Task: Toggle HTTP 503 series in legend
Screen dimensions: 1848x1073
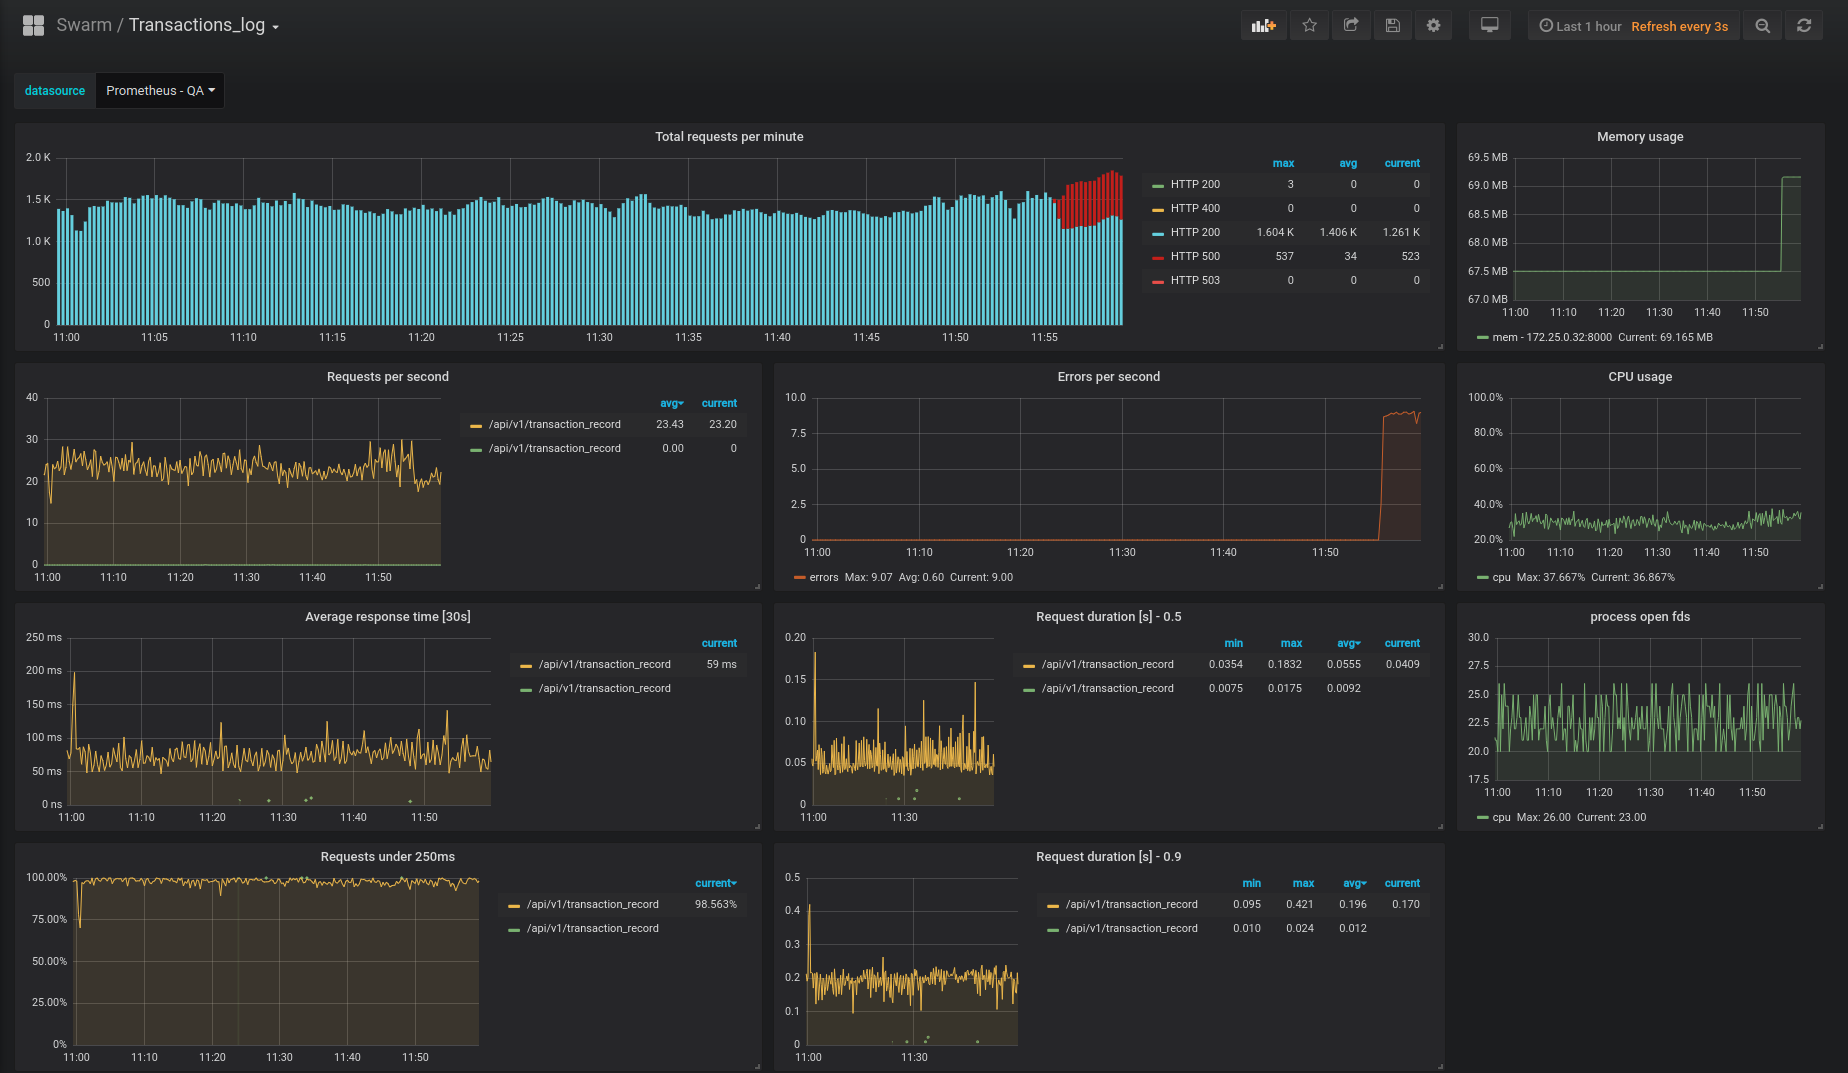Action: click(1195, 281)
